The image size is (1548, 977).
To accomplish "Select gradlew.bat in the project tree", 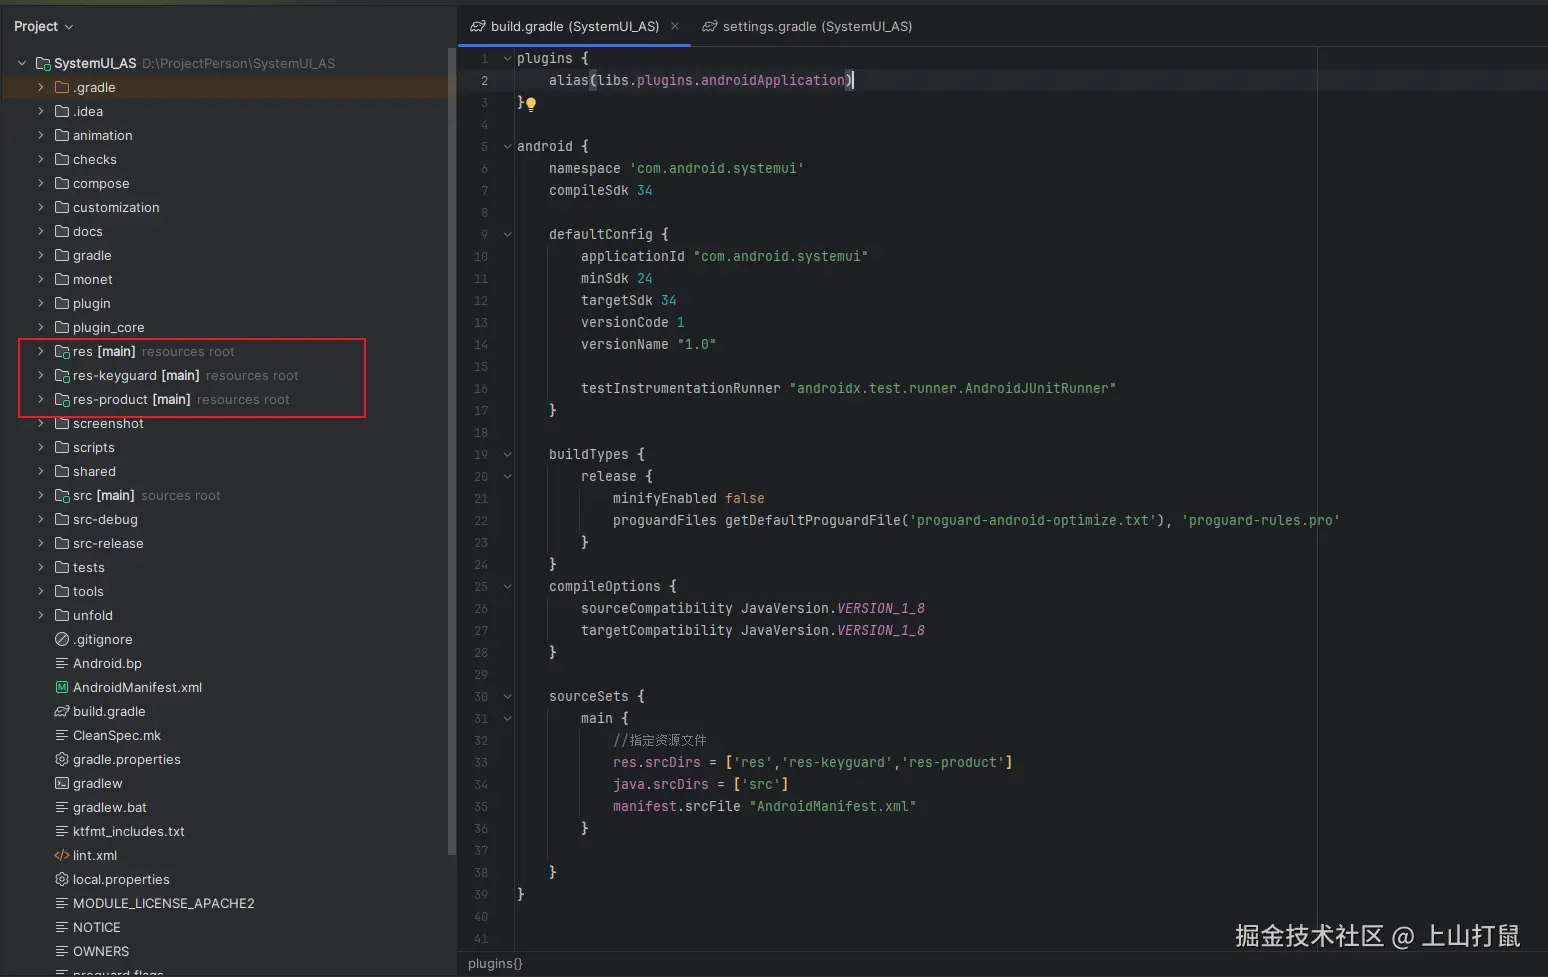I will [110, 807].
